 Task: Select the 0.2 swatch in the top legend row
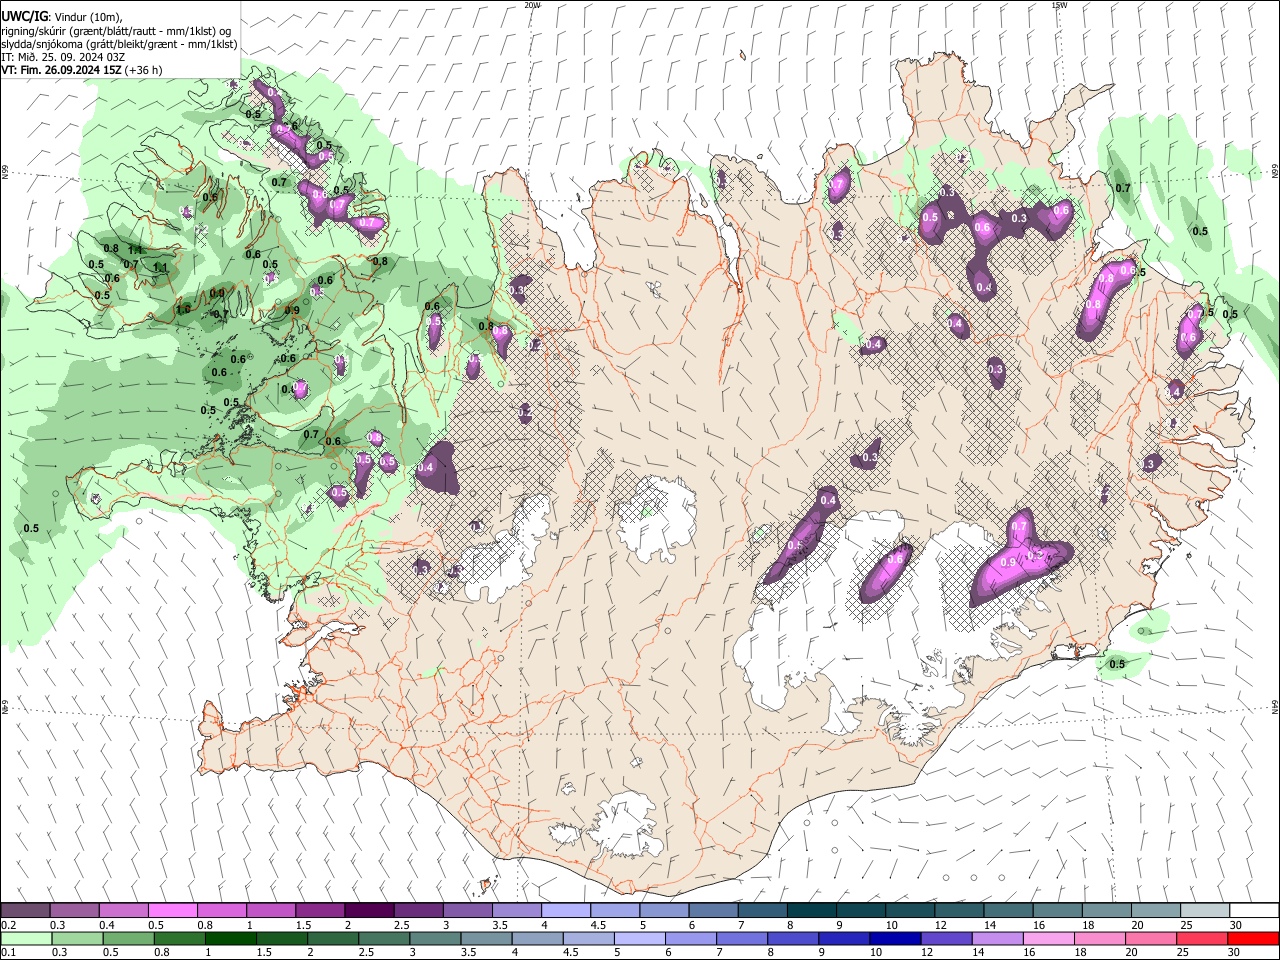pyautogui.click(x=26, y=911)
